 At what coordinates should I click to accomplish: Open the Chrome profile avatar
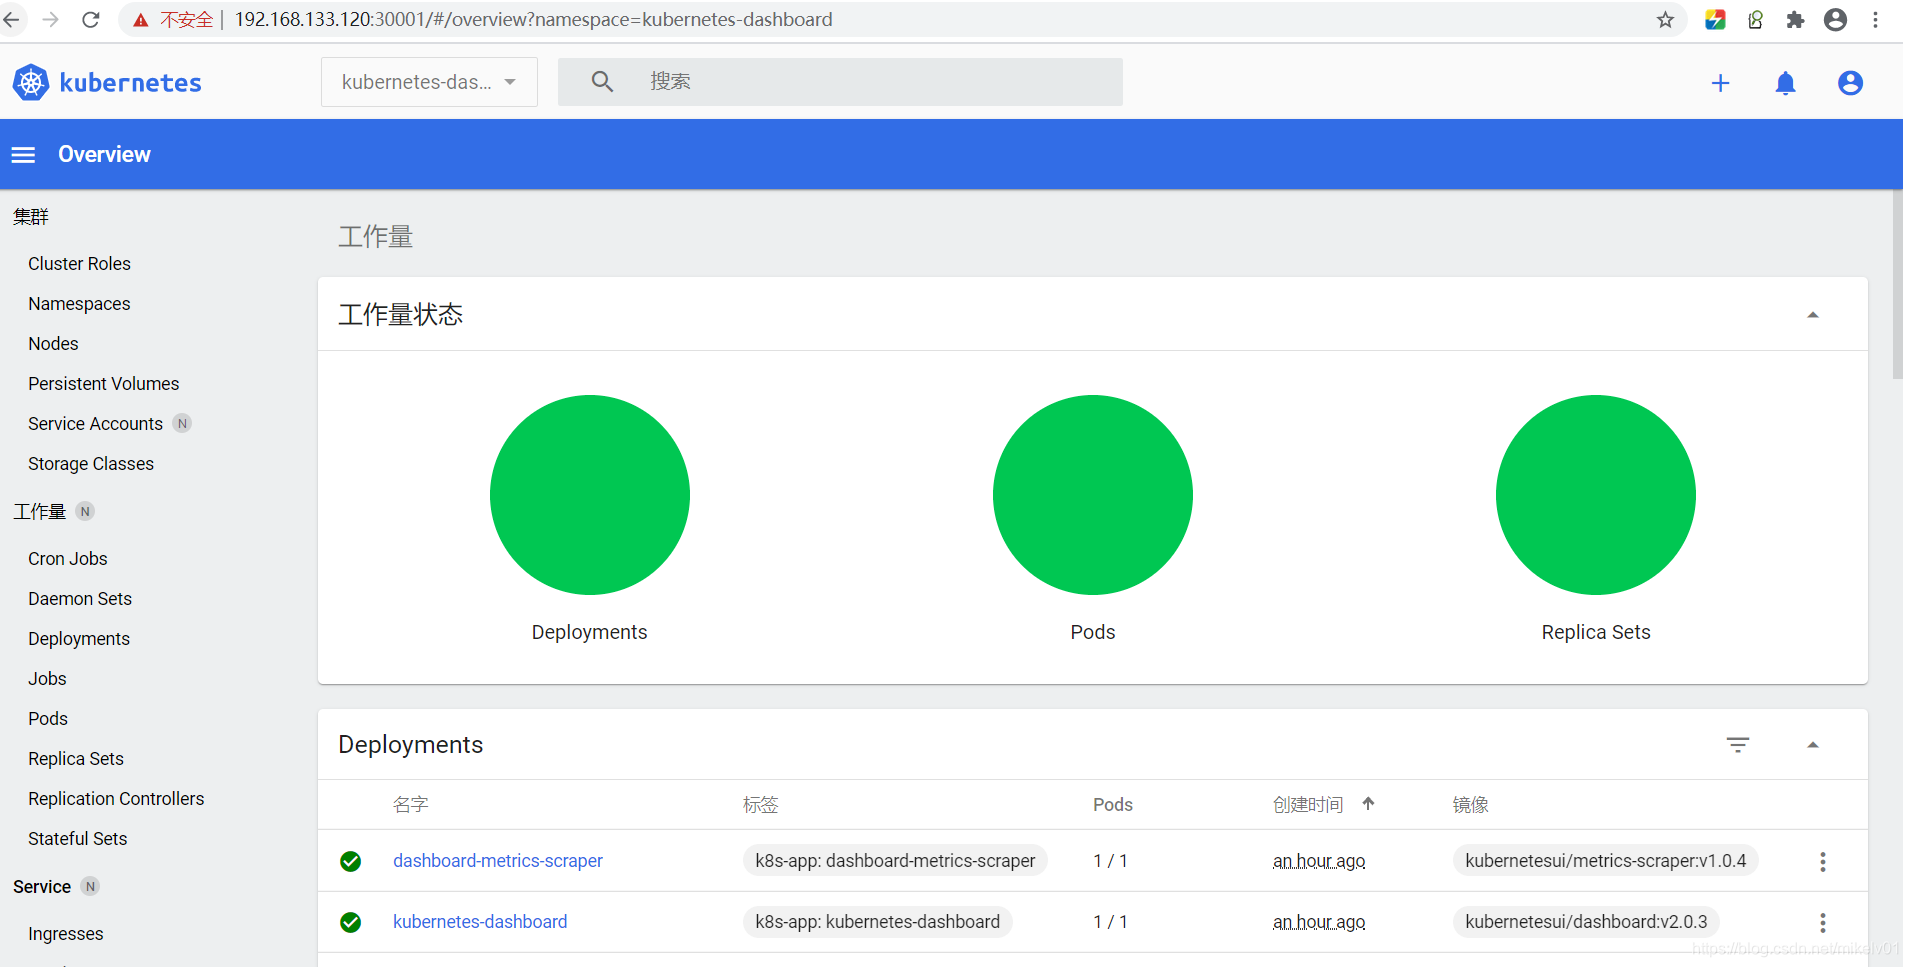[x=1835, y=20]
